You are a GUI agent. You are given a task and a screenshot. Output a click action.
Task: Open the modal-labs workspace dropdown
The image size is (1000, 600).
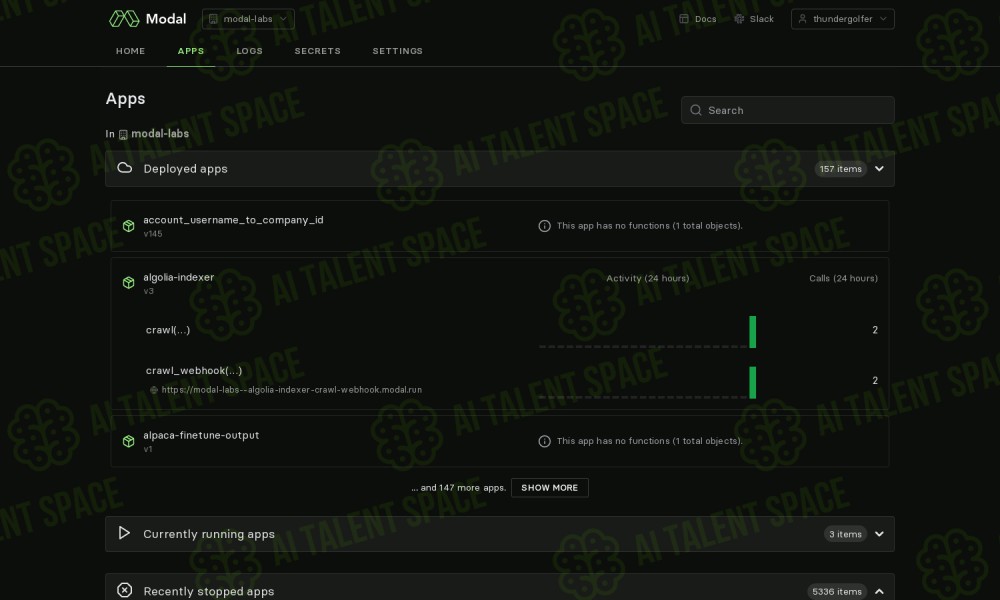tap(248, 19)
